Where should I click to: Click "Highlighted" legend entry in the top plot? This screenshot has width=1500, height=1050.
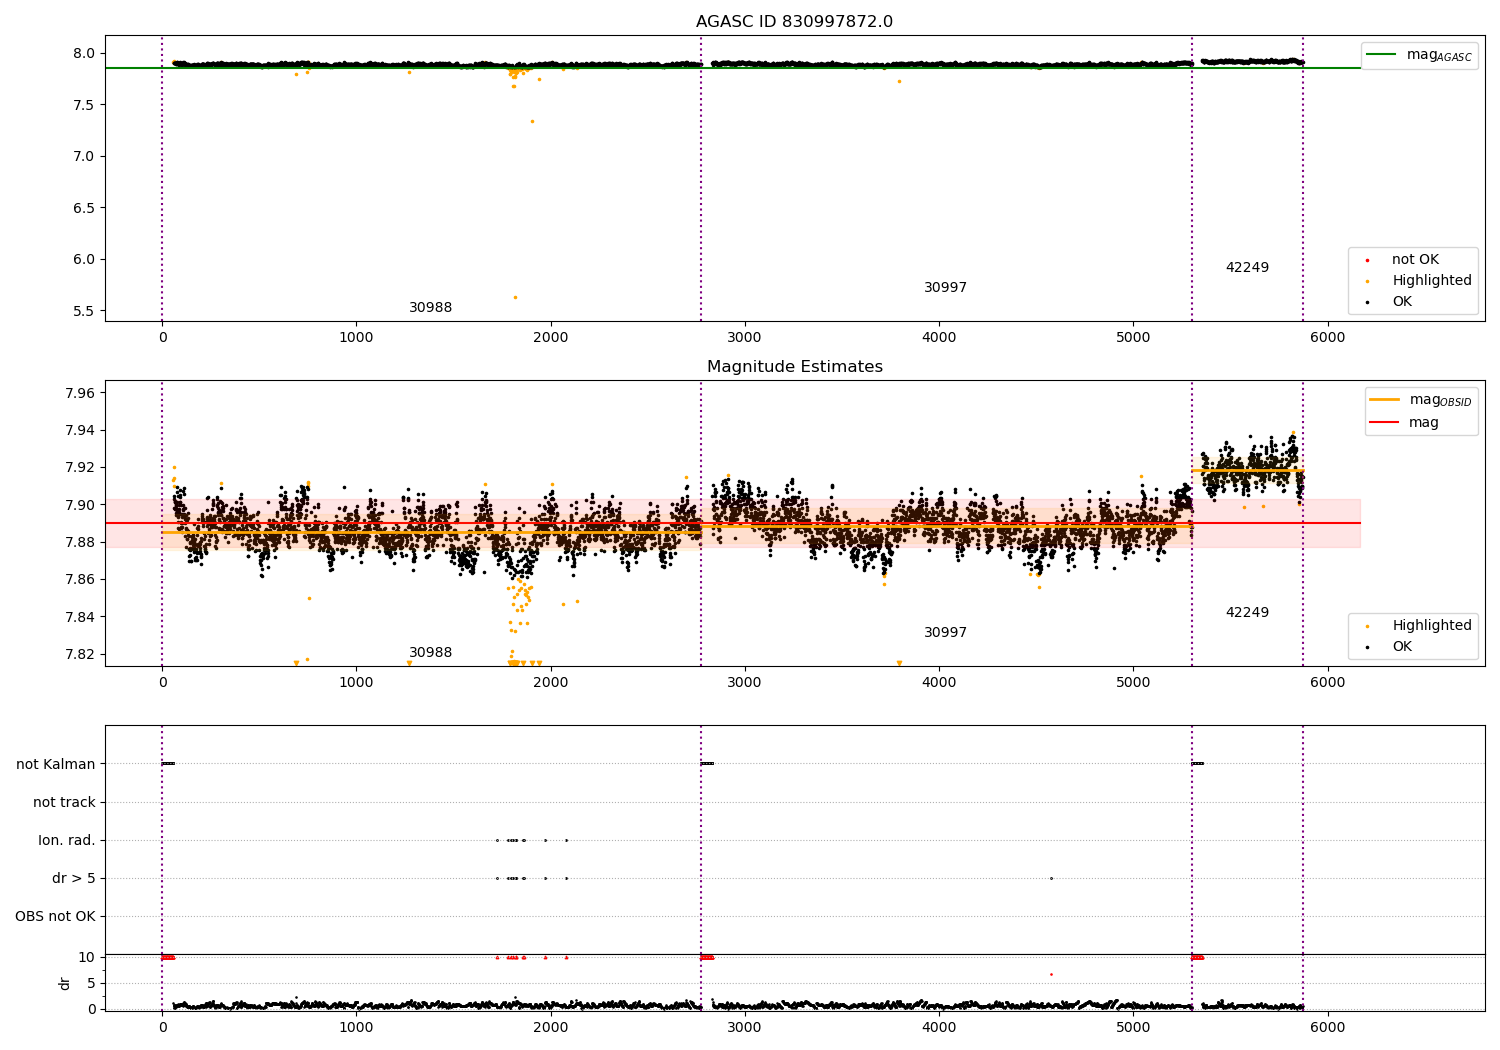[x=1421, y=281]
